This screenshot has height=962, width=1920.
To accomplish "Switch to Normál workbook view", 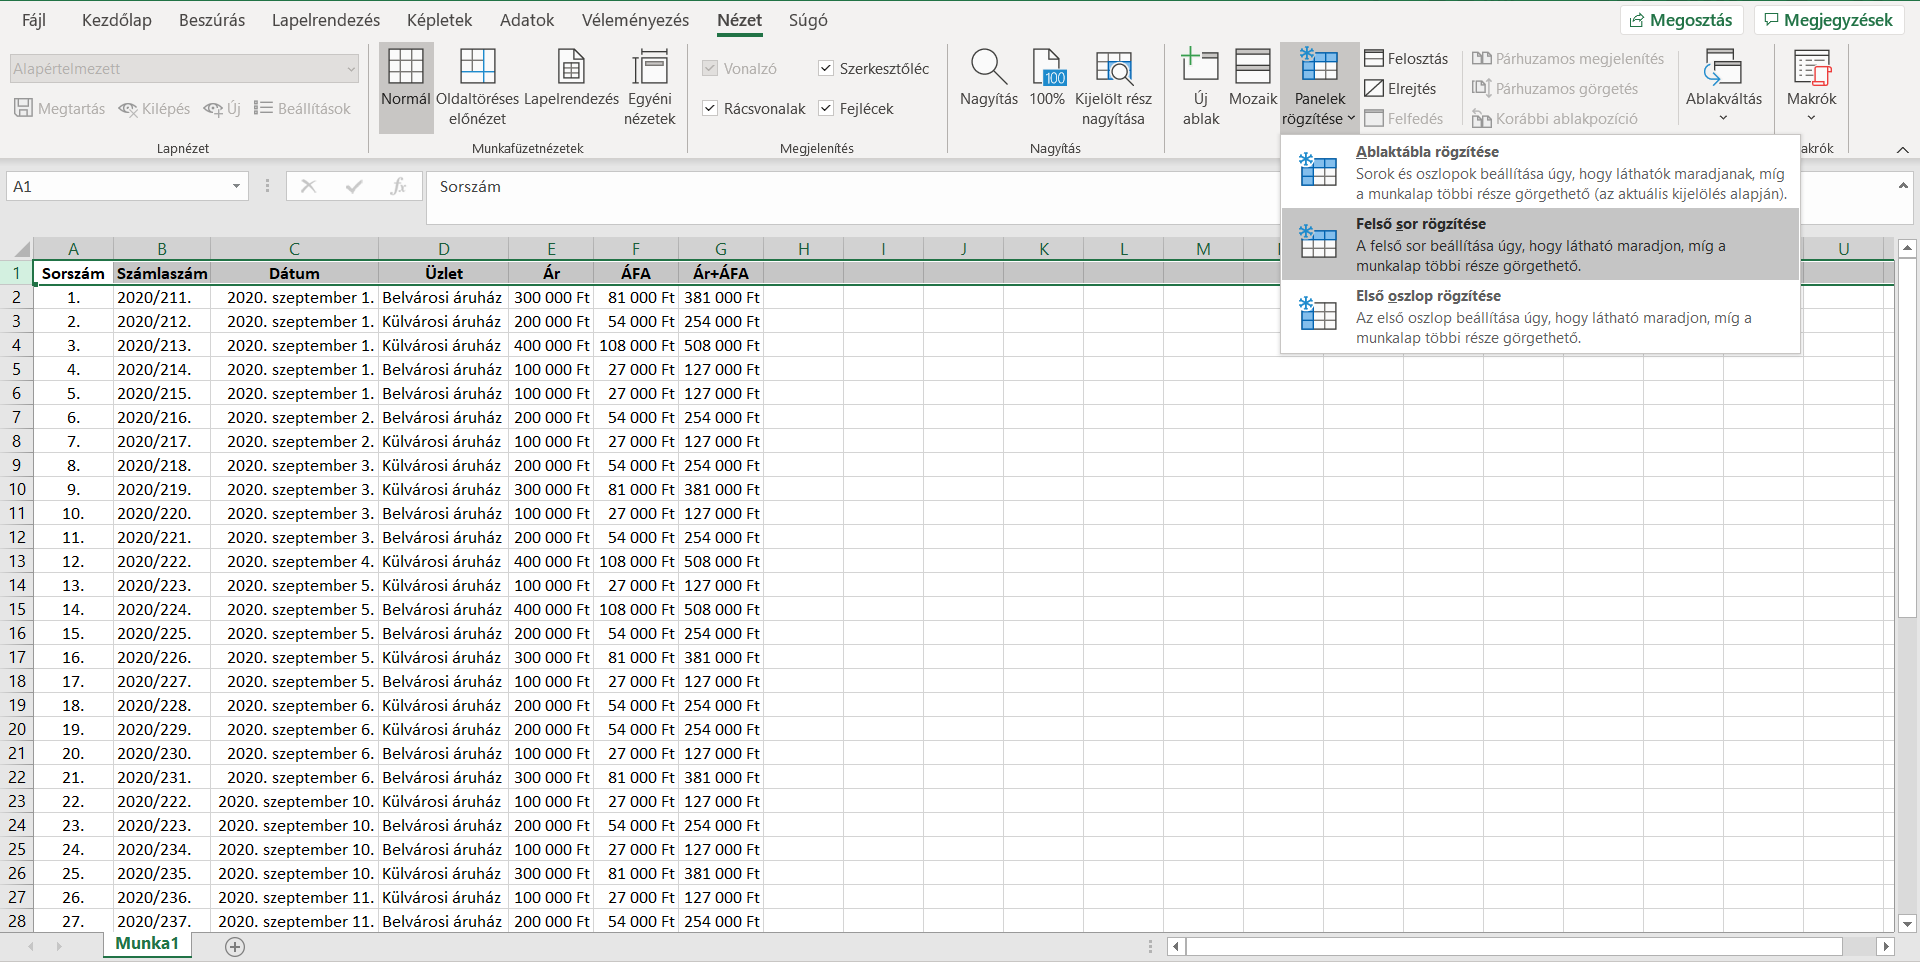I will [406, 88].
